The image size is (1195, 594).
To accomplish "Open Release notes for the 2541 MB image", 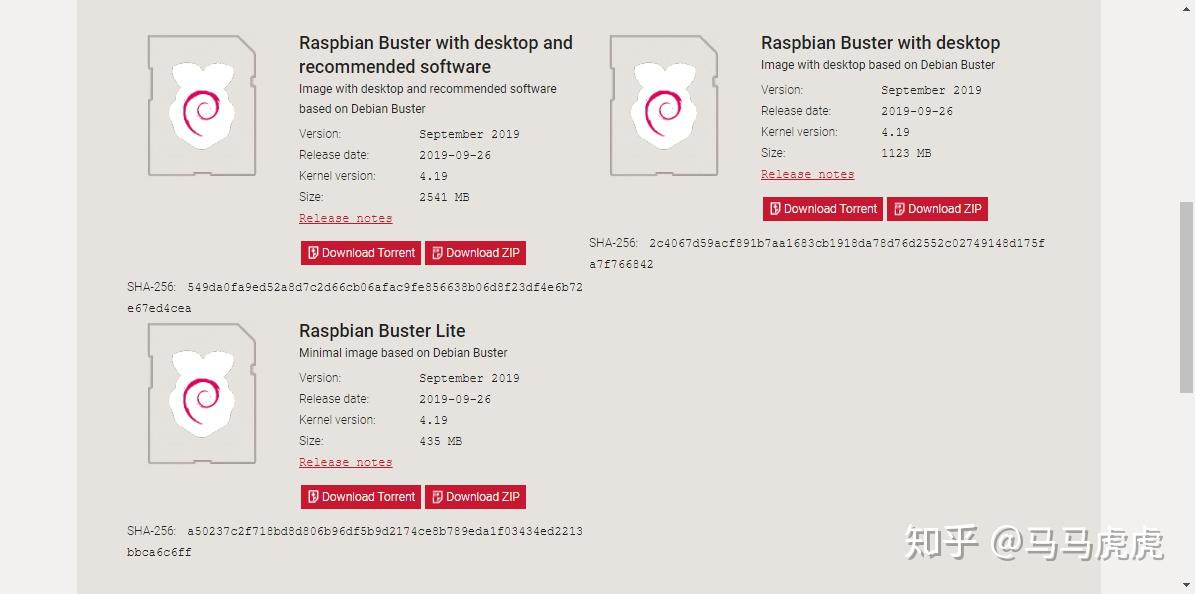I will click(x=345, y=218).
